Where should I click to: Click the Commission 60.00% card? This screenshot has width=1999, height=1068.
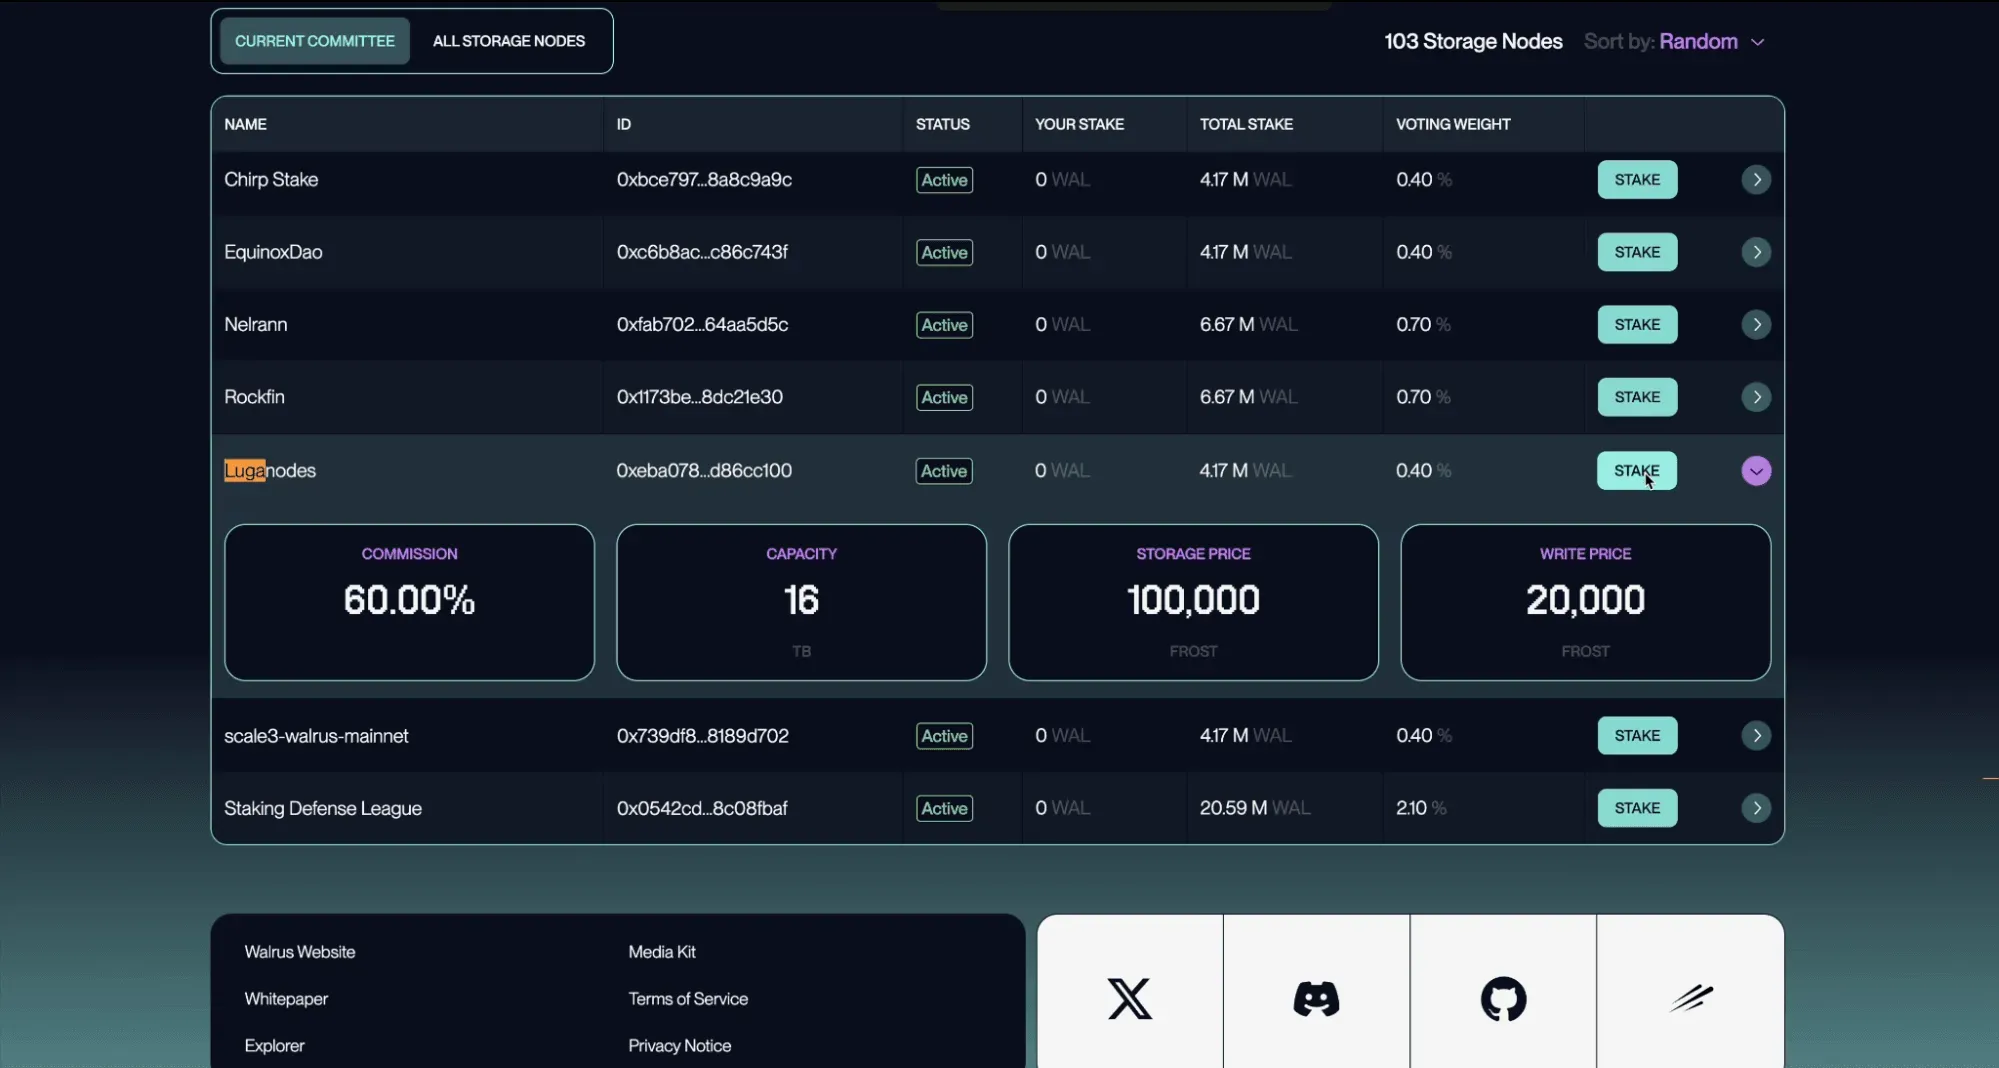point(409,602)
